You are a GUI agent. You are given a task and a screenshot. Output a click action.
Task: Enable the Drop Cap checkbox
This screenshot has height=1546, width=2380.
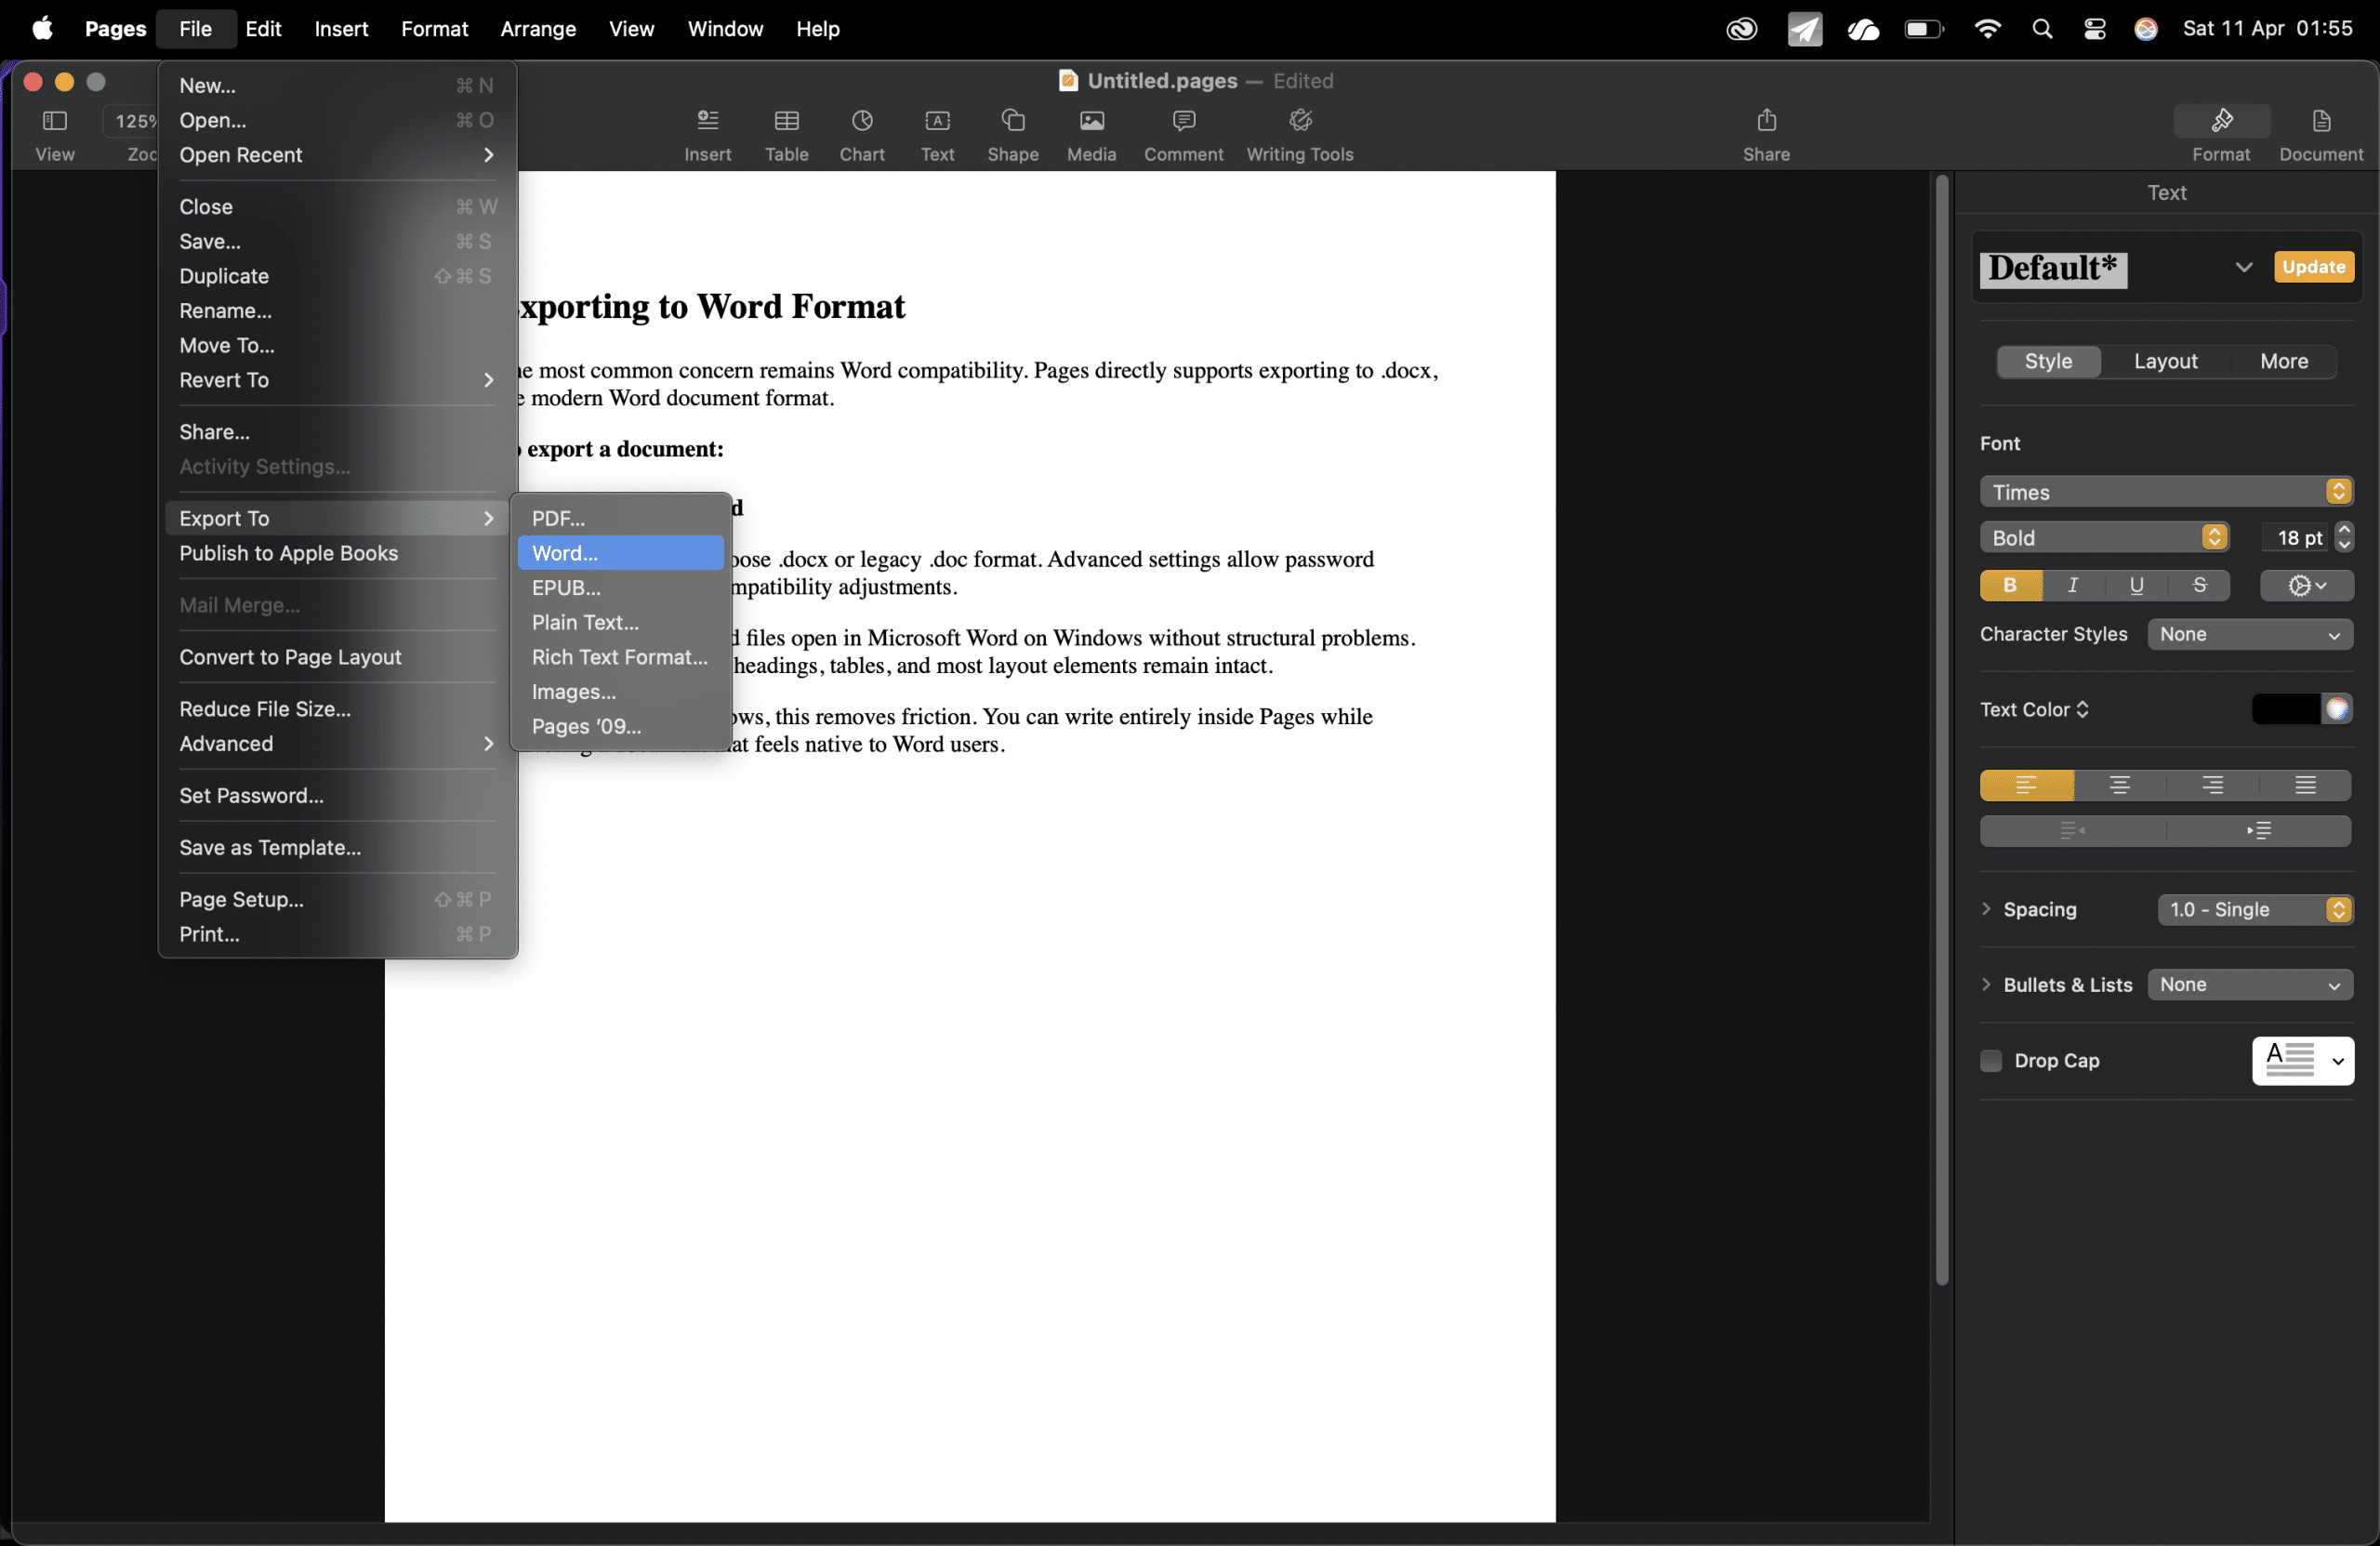(1991, 1061)
